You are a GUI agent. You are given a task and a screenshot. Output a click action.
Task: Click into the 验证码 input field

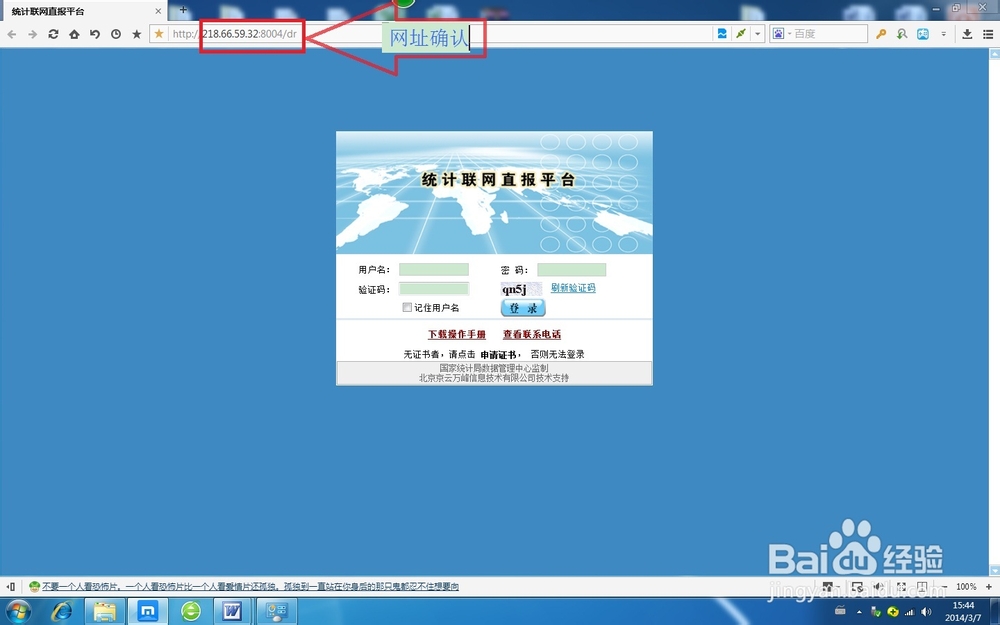click(x=434, y=289)
